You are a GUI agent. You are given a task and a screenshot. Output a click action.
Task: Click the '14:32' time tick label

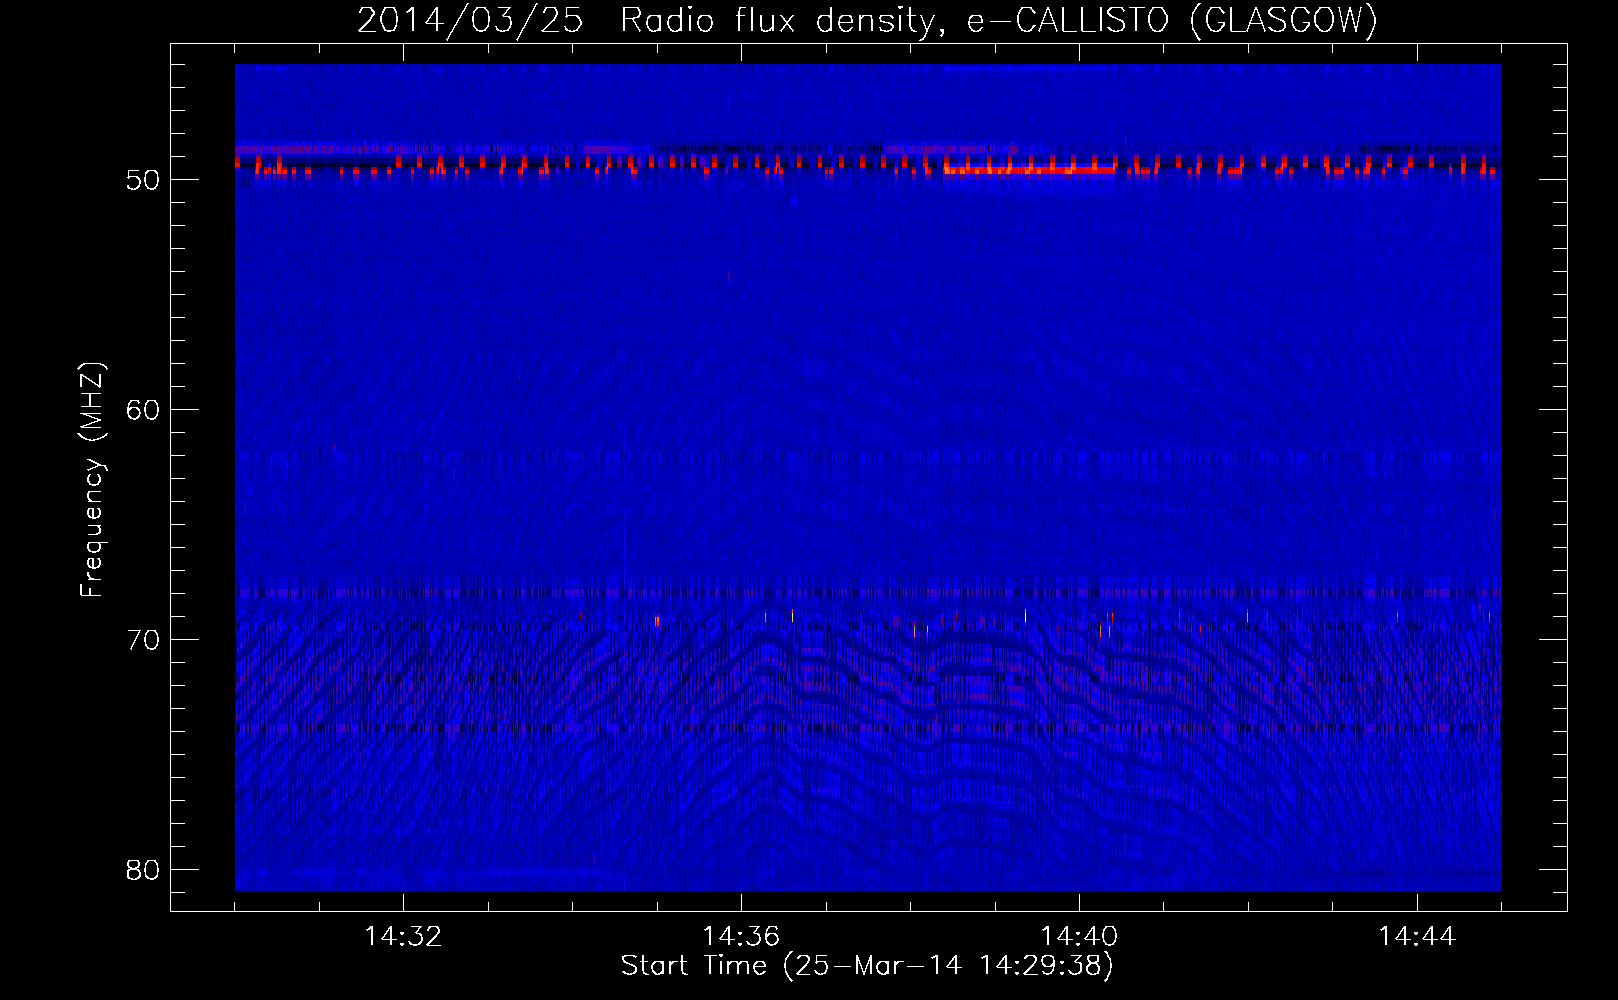[403, 937]
